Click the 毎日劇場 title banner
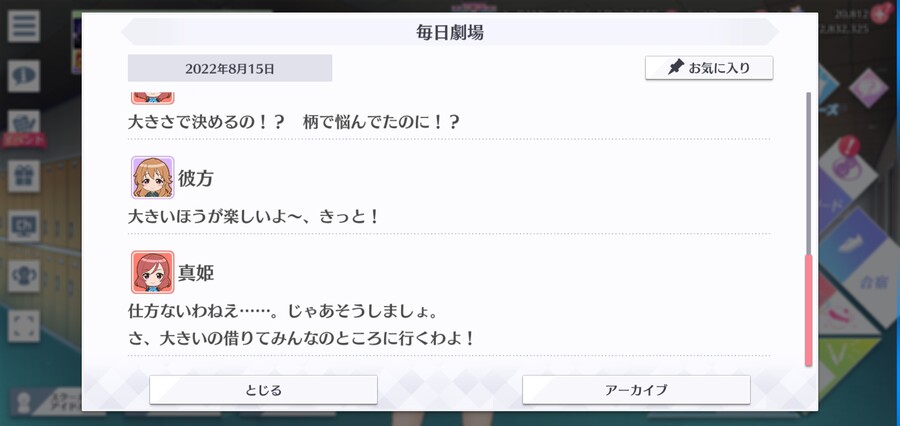This screenshot has width=900, height=426. pyautogui.click(x=449, y=32)
